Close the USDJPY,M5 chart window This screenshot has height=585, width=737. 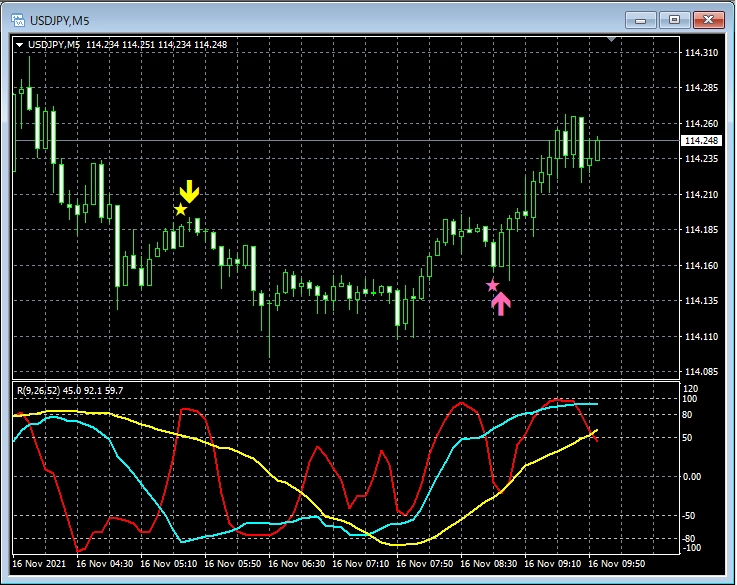[707, 20]
